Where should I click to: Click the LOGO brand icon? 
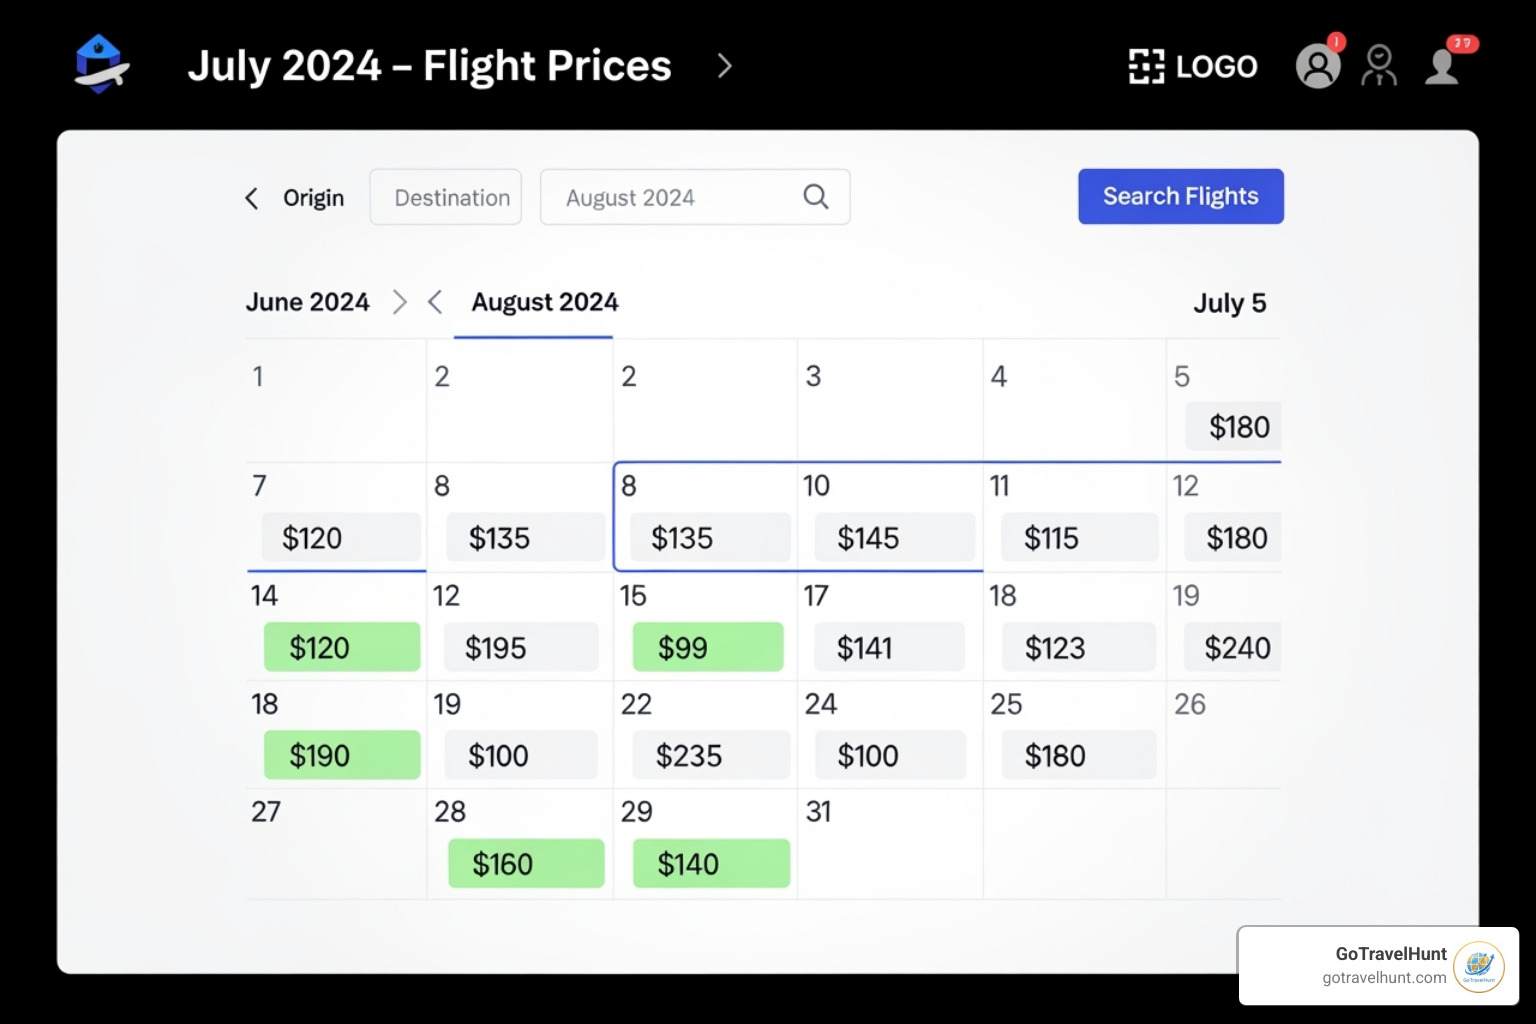pos(1146,67)
